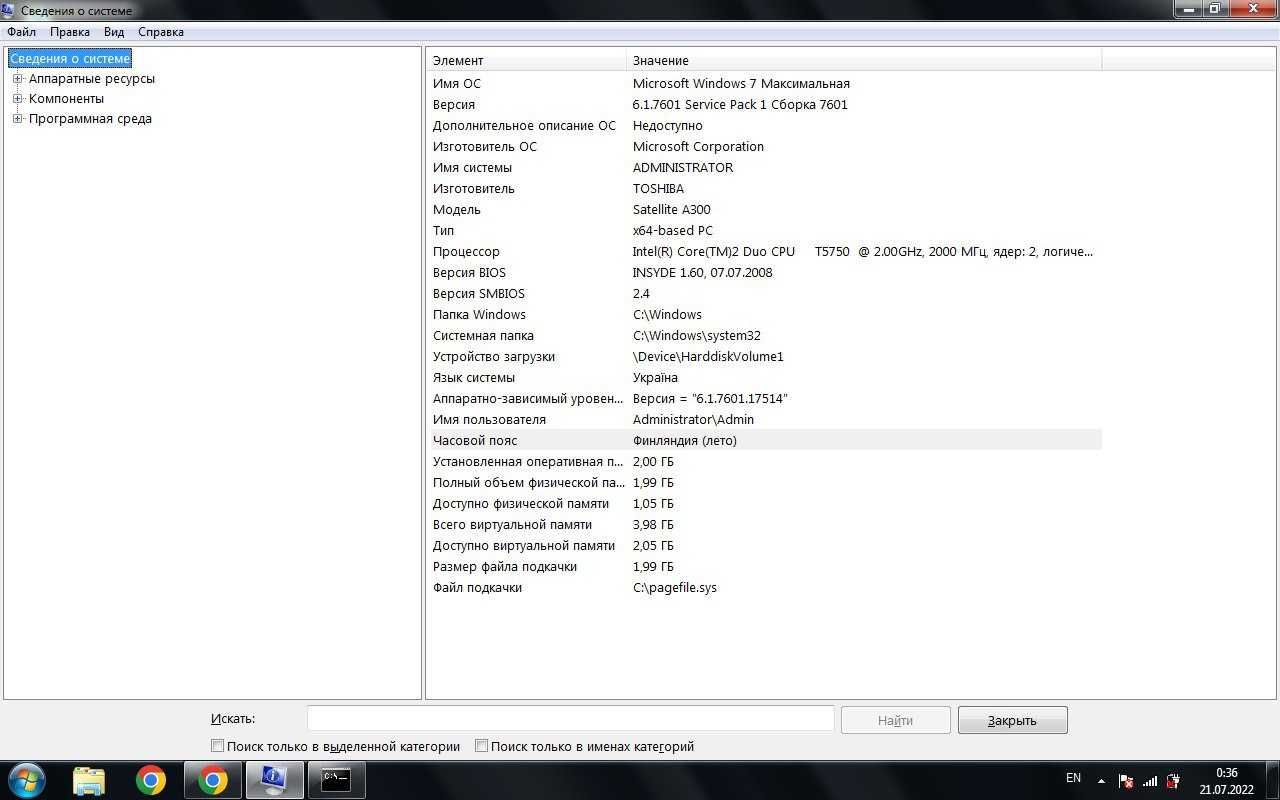Sort by the Элемент column header
Image resolution: width=1280 pixels, height=800 pixels.
[x=526, y=61]
